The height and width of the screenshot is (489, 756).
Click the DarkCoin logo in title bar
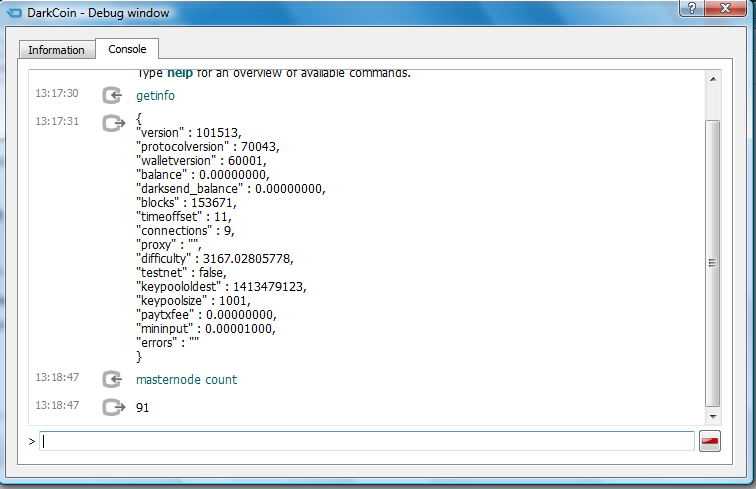[x=14, y=13]
